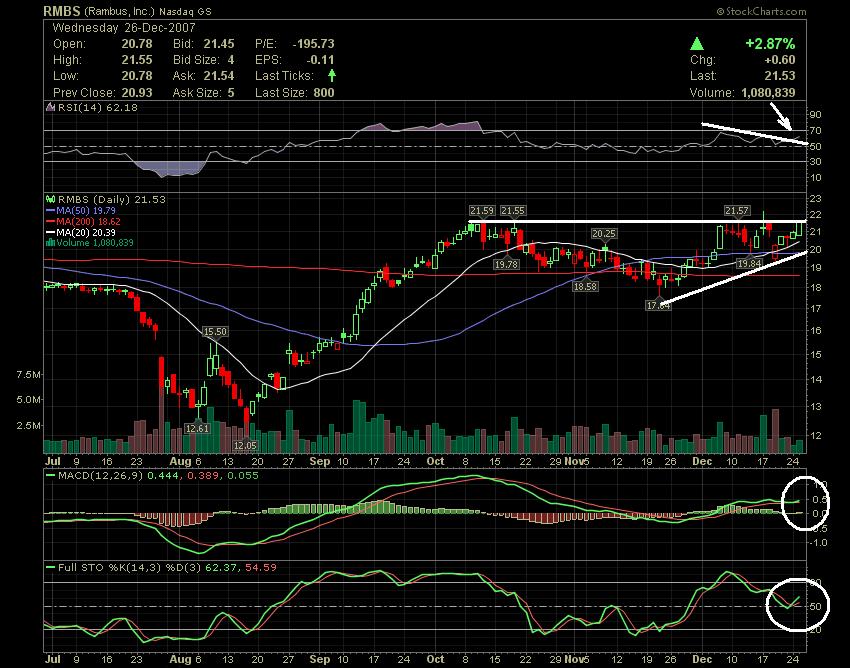Click the 17.64 low price label
This screenshot has width=850, height=668.
658,306
